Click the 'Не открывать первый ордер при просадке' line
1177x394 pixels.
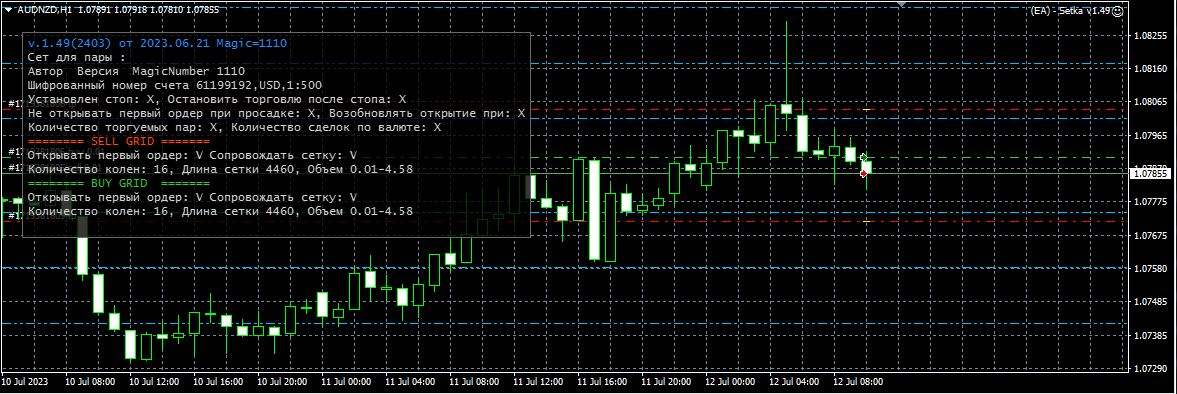(276, 113)
